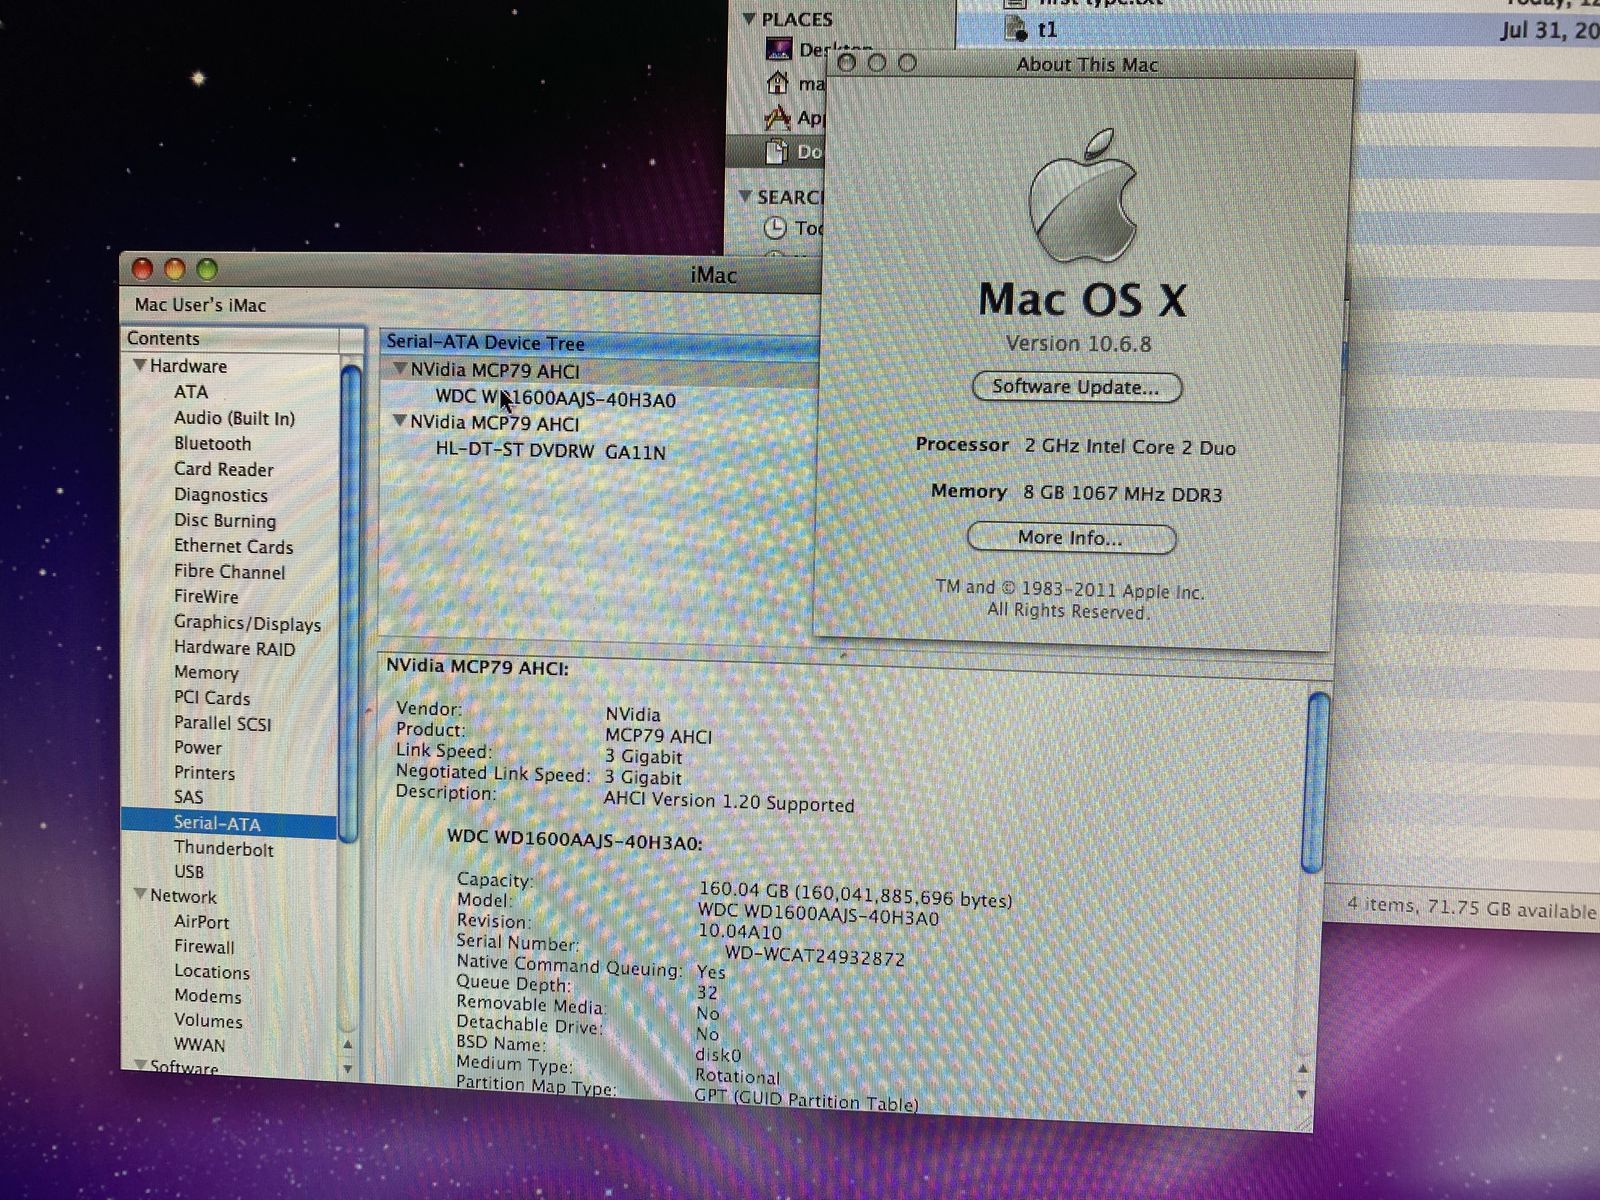Viewport: 1600px width, 1200px height.
Task: Select USB in the Contents list
Action: tap(188, 872)
